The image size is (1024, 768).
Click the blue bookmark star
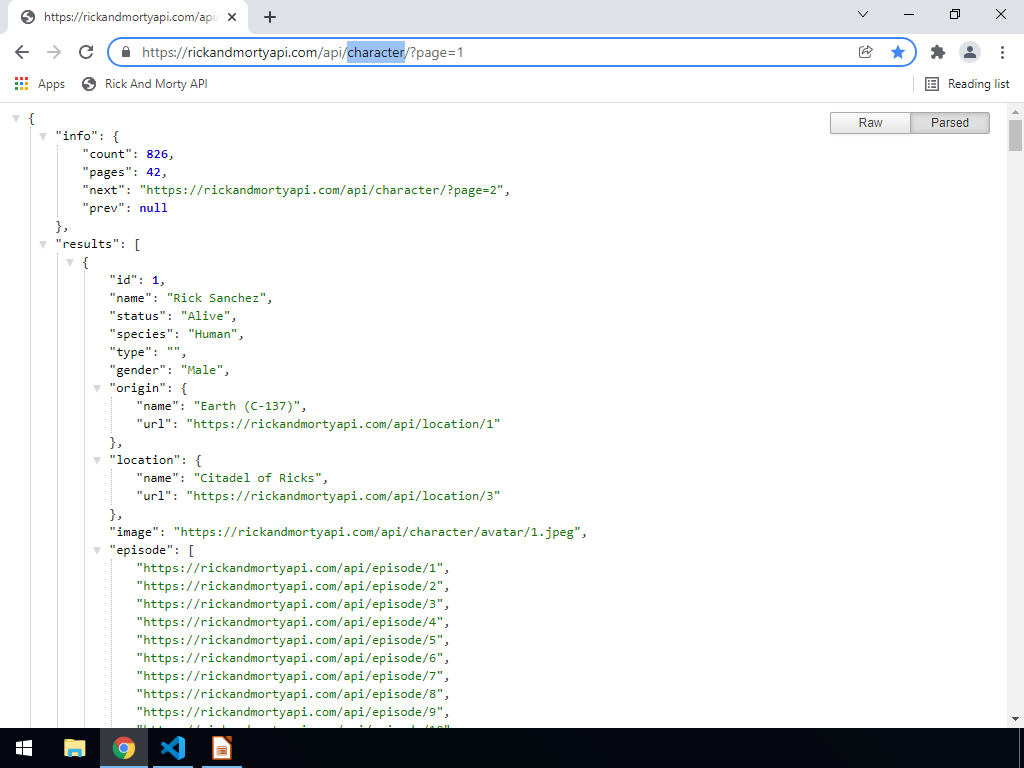click(898, 52)
